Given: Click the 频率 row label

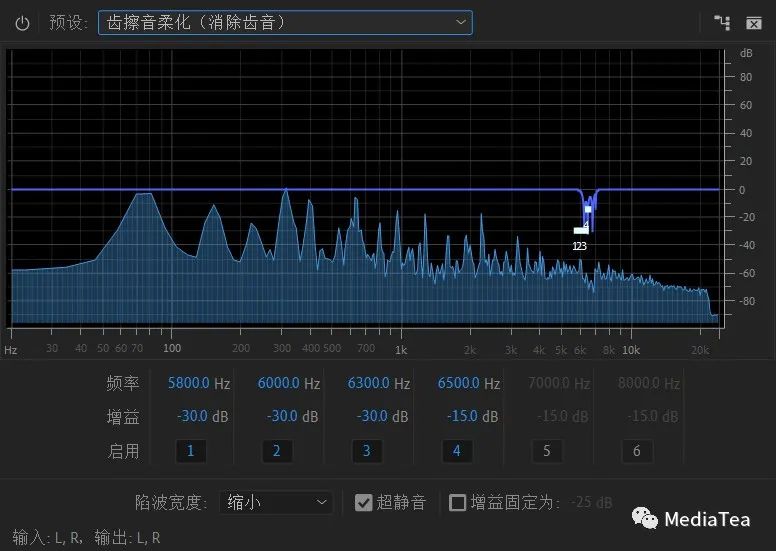Looking at the screenshot, I should (x=123, y=384).
